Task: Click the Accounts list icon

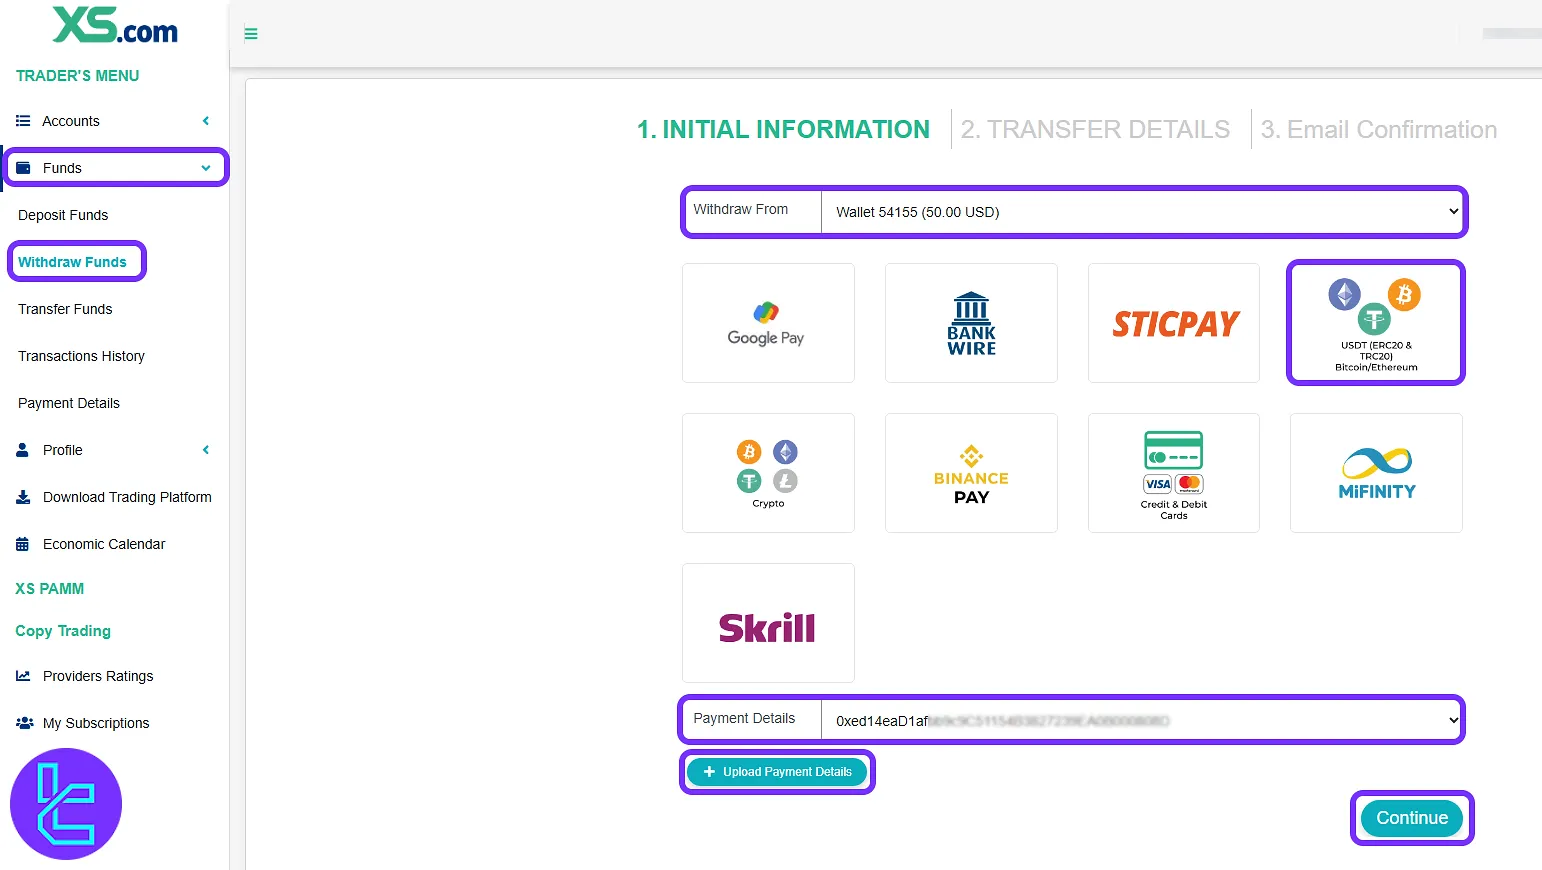Action: (x=23, y=121)
